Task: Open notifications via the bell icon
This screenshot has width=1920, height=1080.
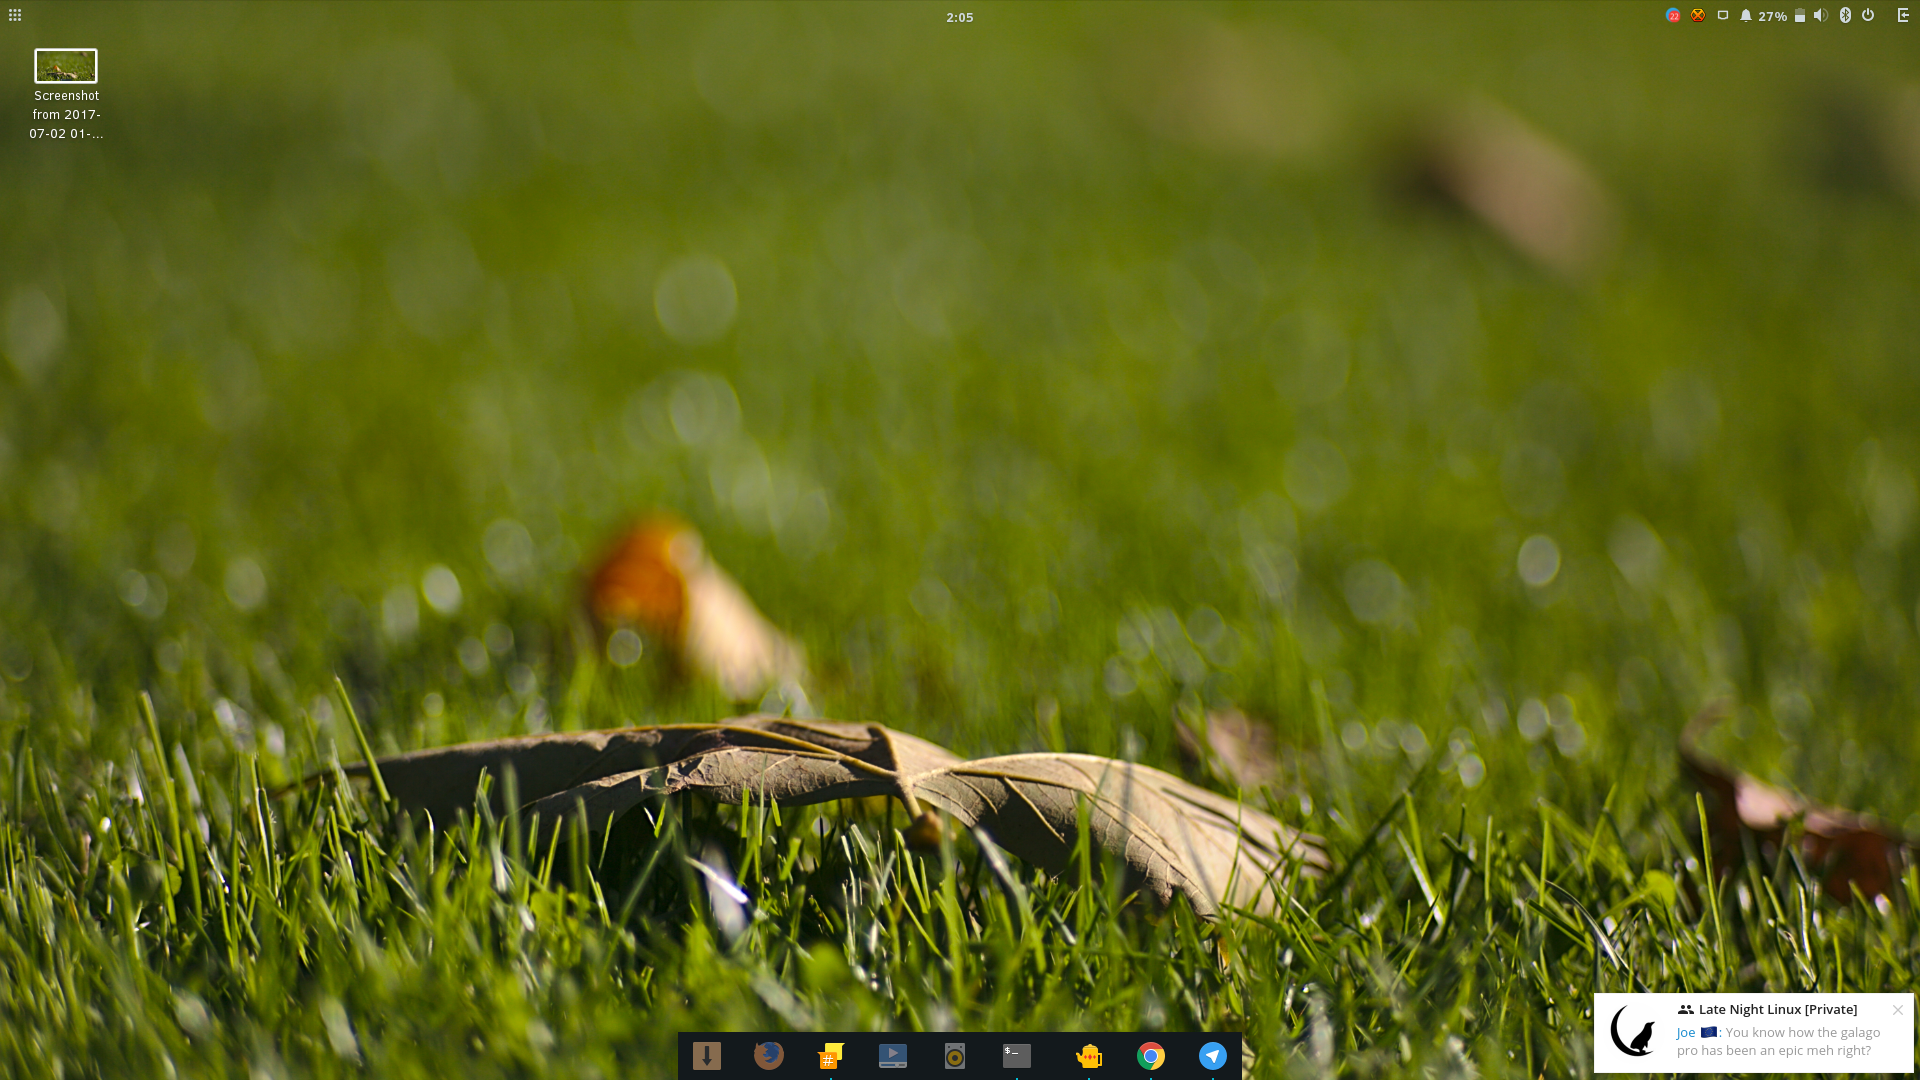Action: tap(1746, 16)
